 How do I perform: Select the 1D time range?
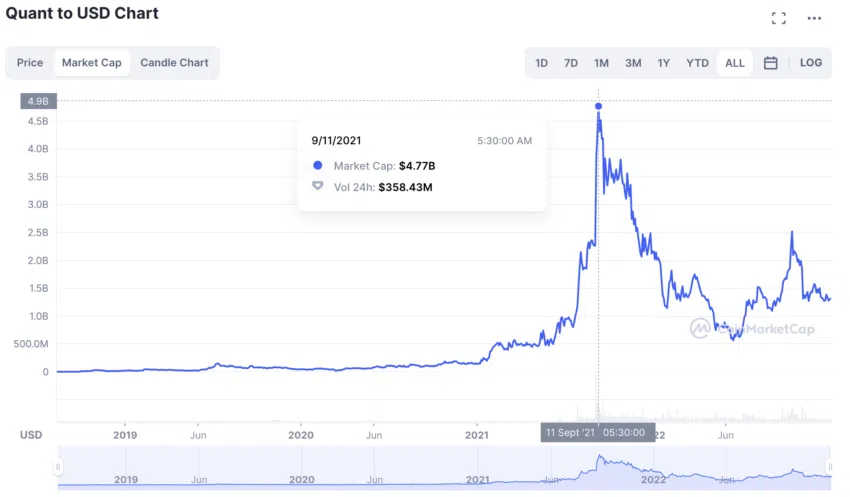click(541, 63)
